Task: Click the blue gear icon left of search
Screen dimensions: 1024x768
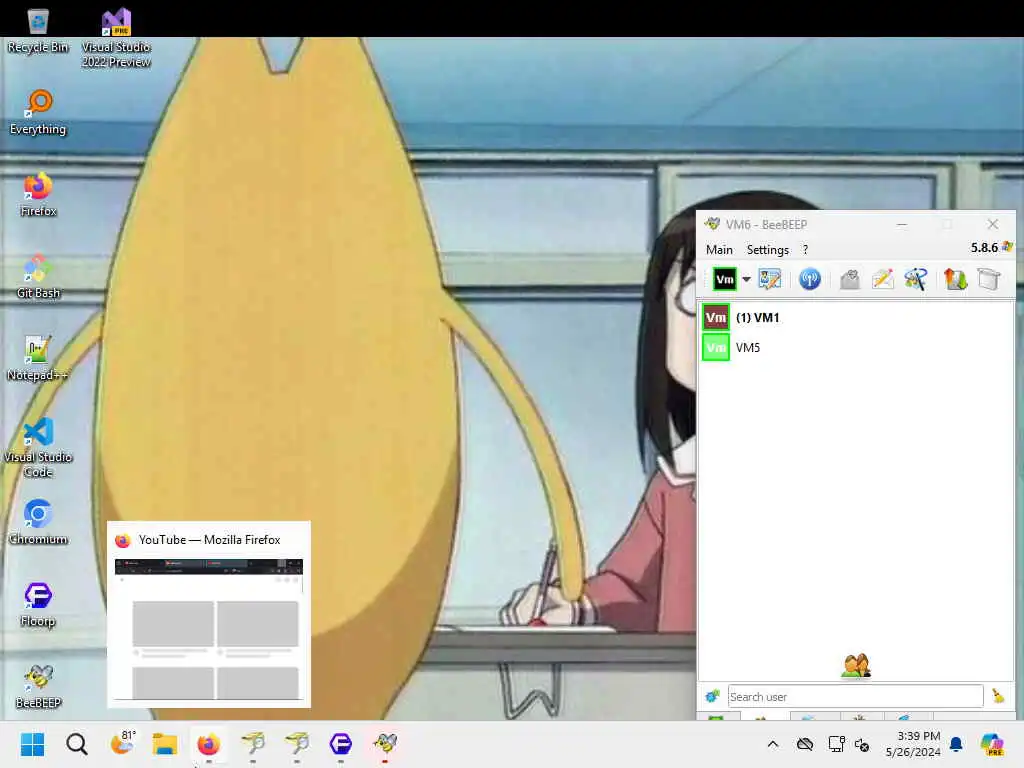Action: coord(712,696)
